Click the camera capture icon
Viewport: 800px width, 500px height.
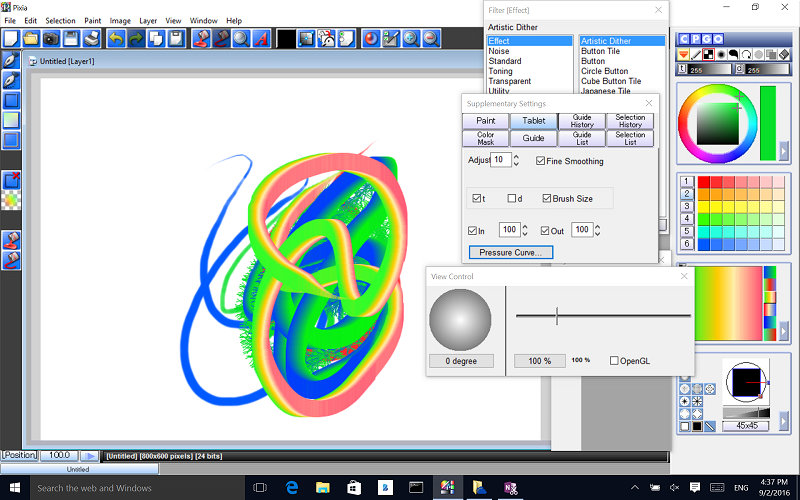pos(51,39)
